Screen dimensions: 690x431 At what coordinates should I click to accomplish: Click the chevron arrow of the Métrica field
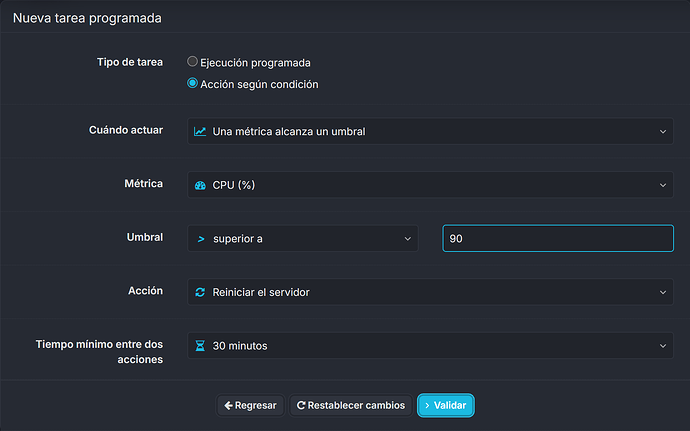[x=663, y=185]
